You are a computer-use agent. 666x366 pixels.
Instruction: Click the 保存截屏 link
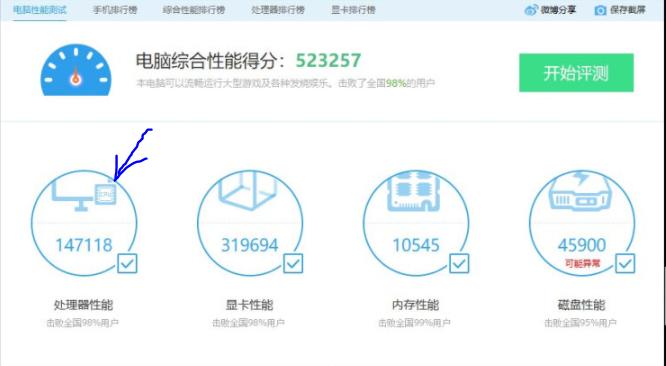click(628, 10)
